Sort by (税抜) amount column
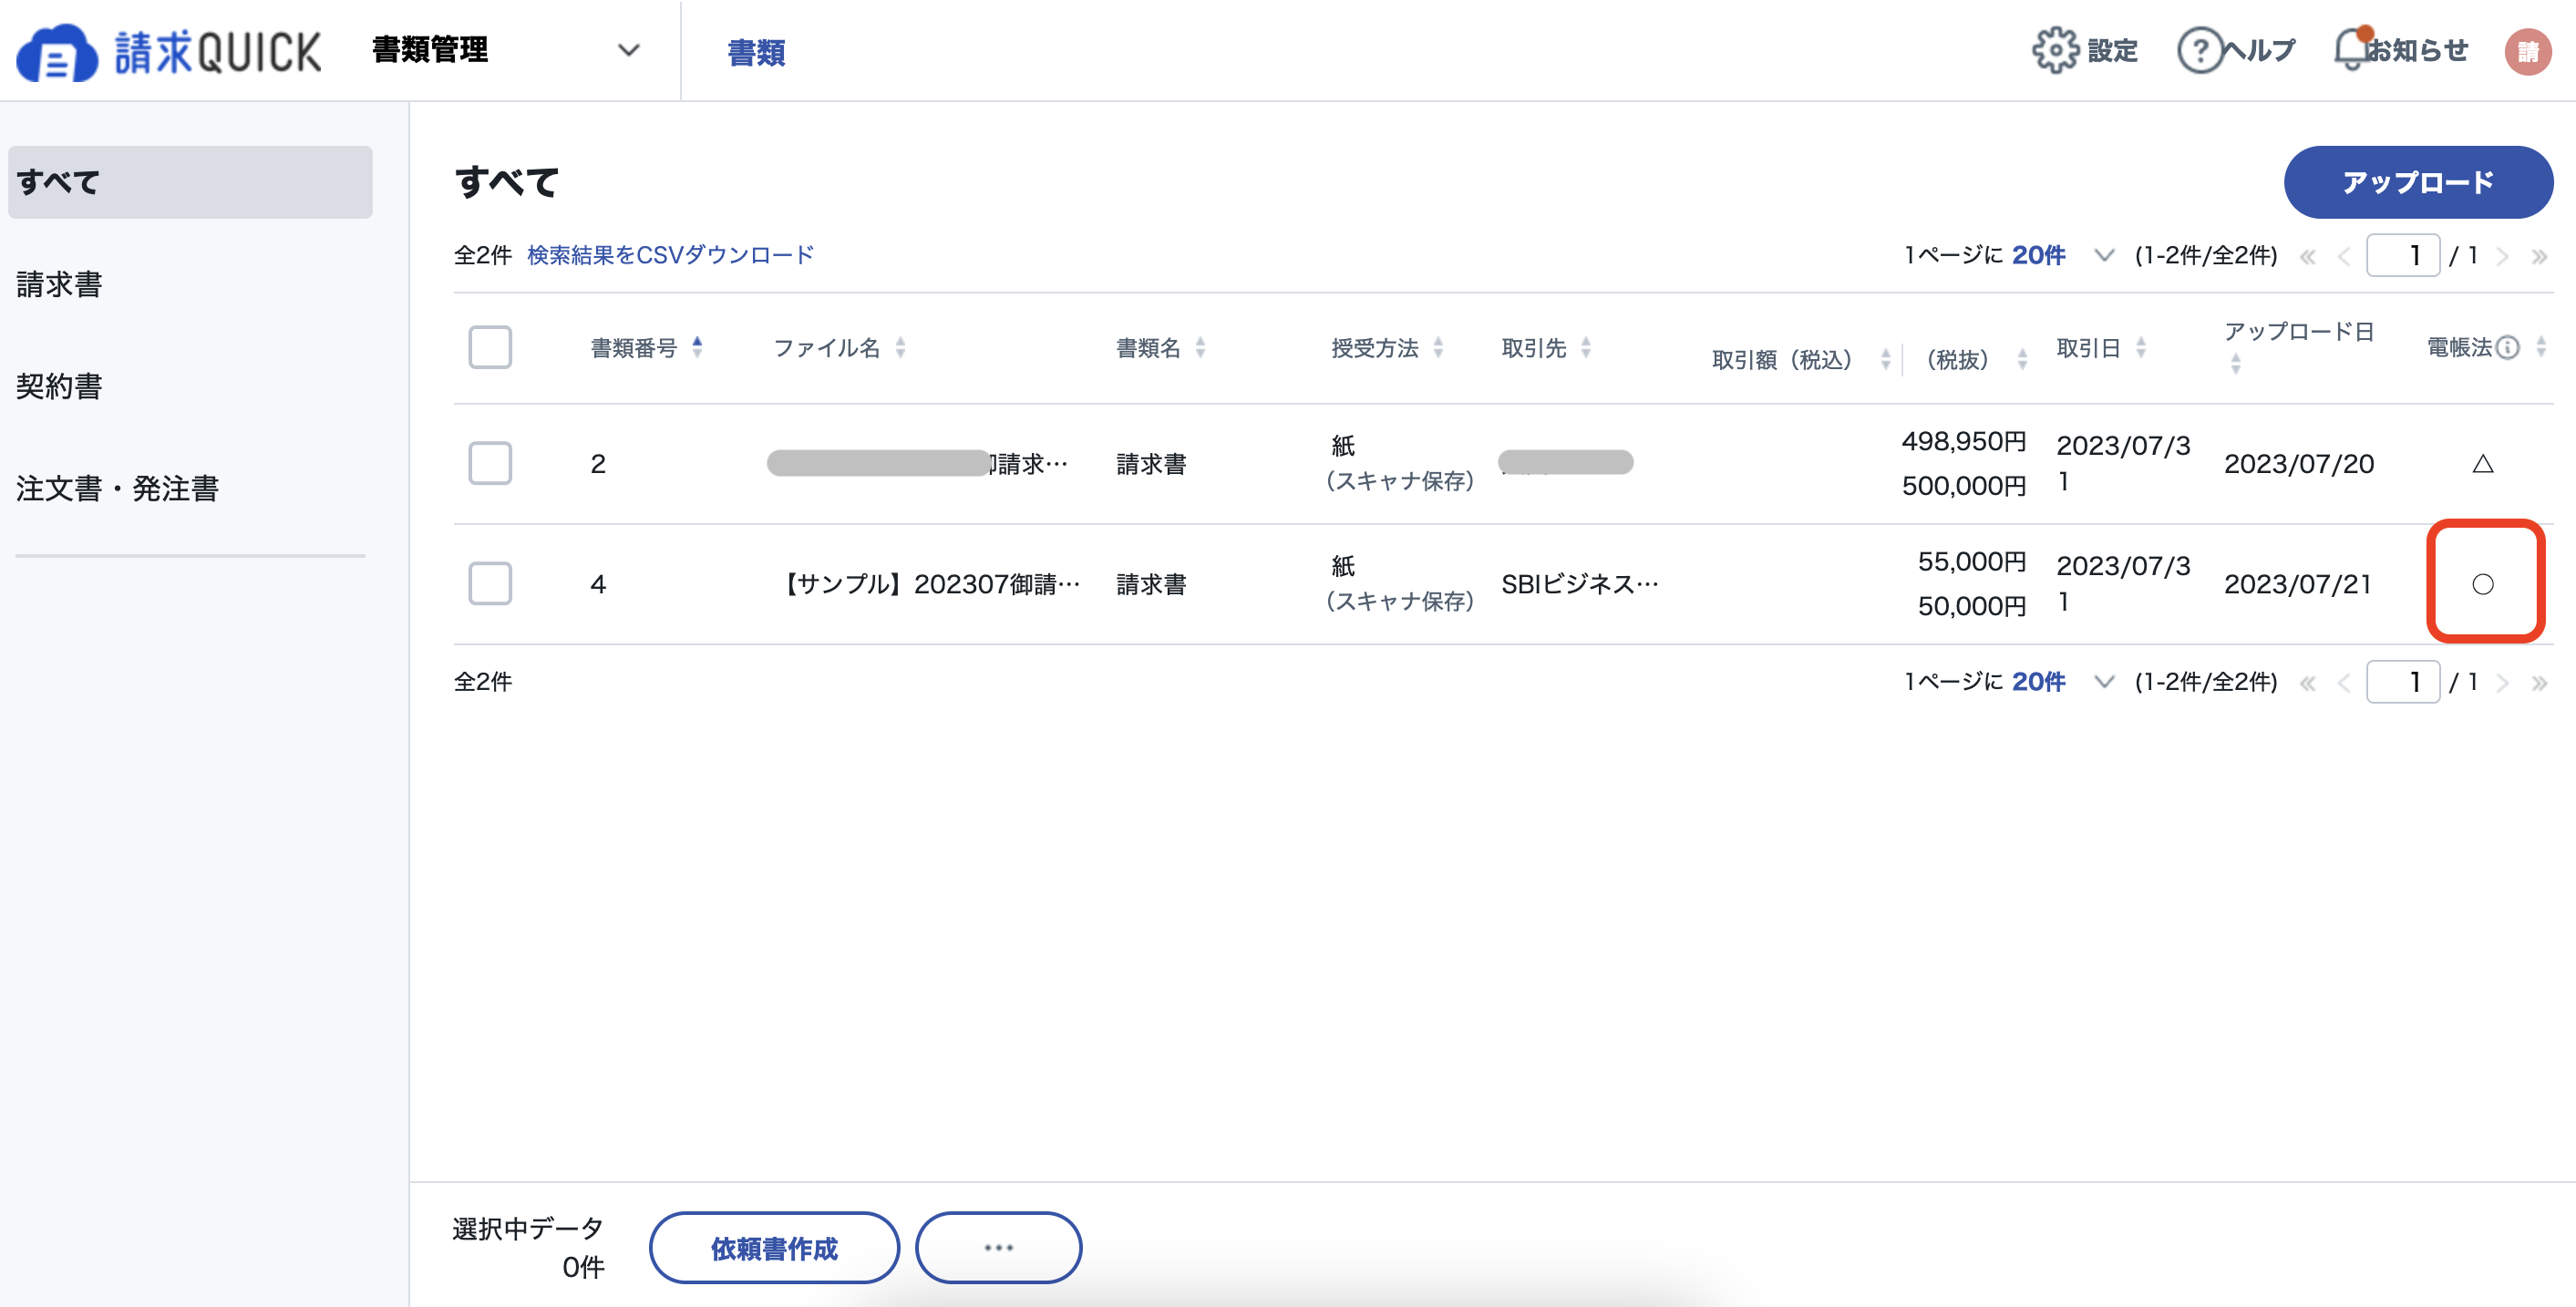The width and height of the screenshot is (2576, 1307). tap(2022, 359)
